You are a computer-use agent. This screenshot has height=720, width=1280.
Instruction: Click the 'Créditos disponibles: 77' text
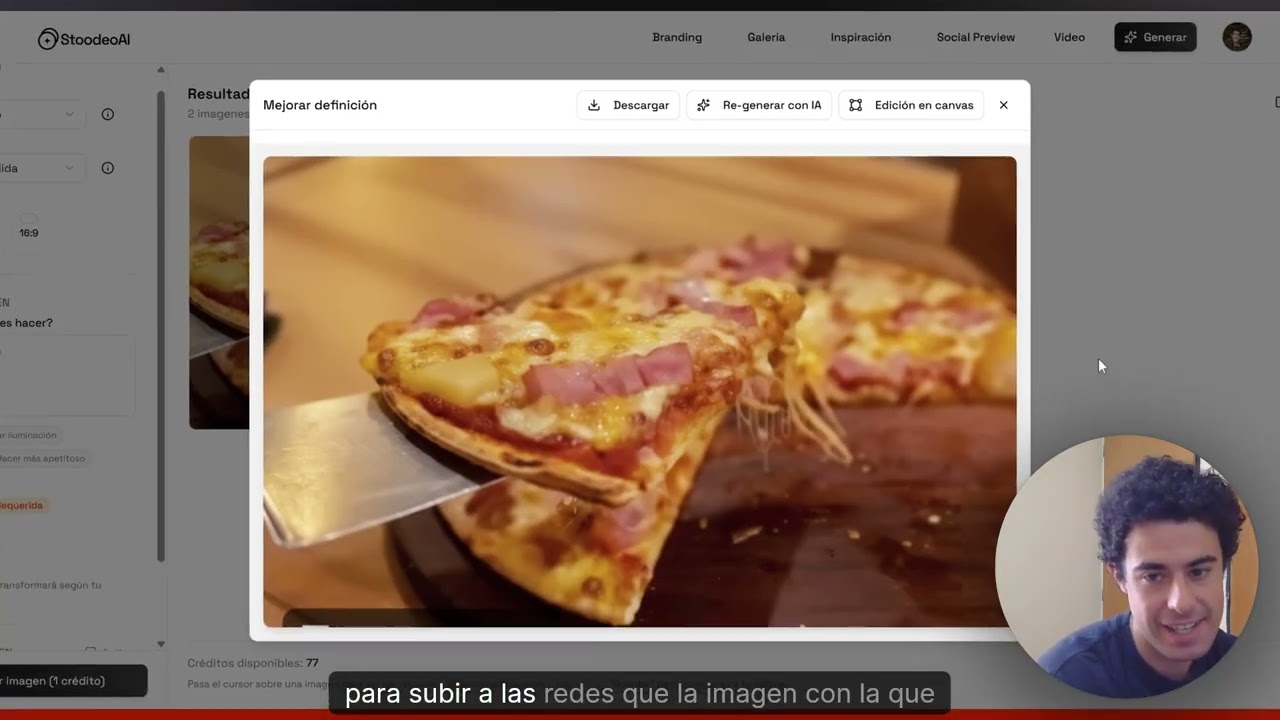253,663
